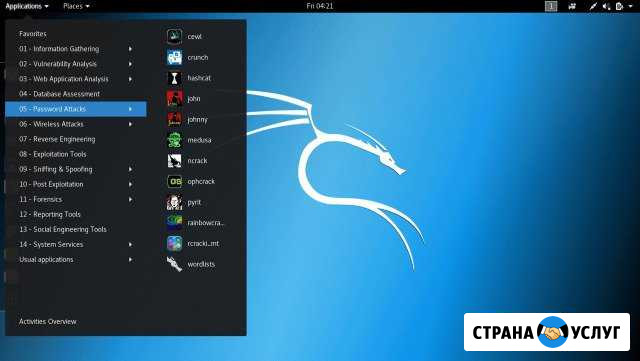The image size is (640, 361).
Task: Click the 03 - Web Application Analysis label
Action: pyautogui.click(x=64, y=79)
